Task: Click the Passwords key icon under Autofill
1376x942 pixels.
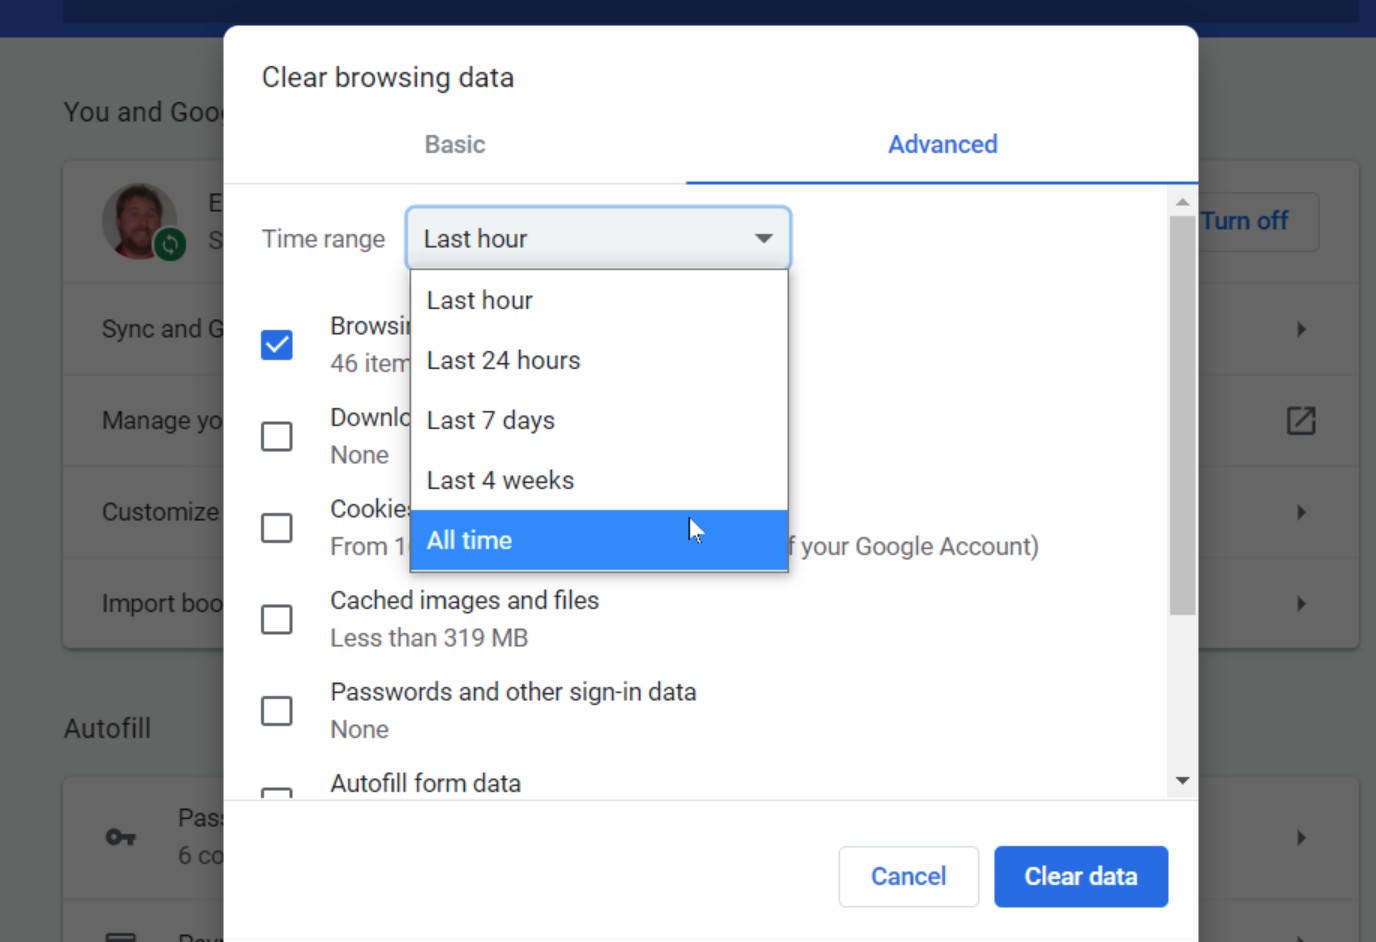Action: click(120, 838)
